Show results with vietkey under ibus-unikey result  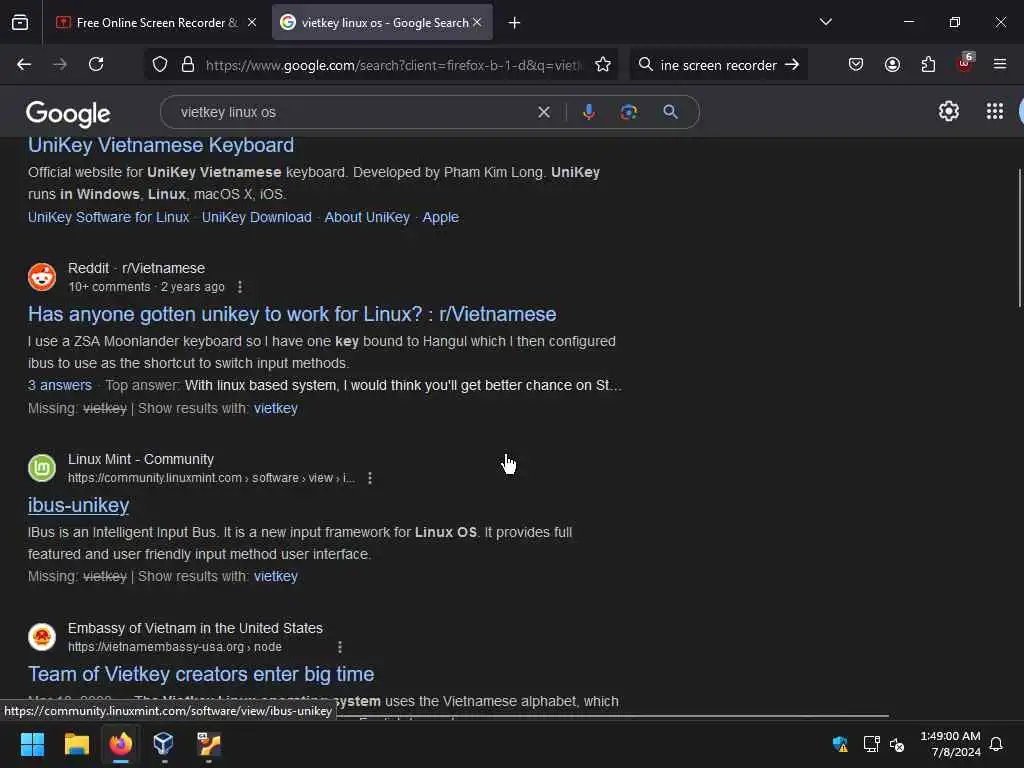[276, 576]
